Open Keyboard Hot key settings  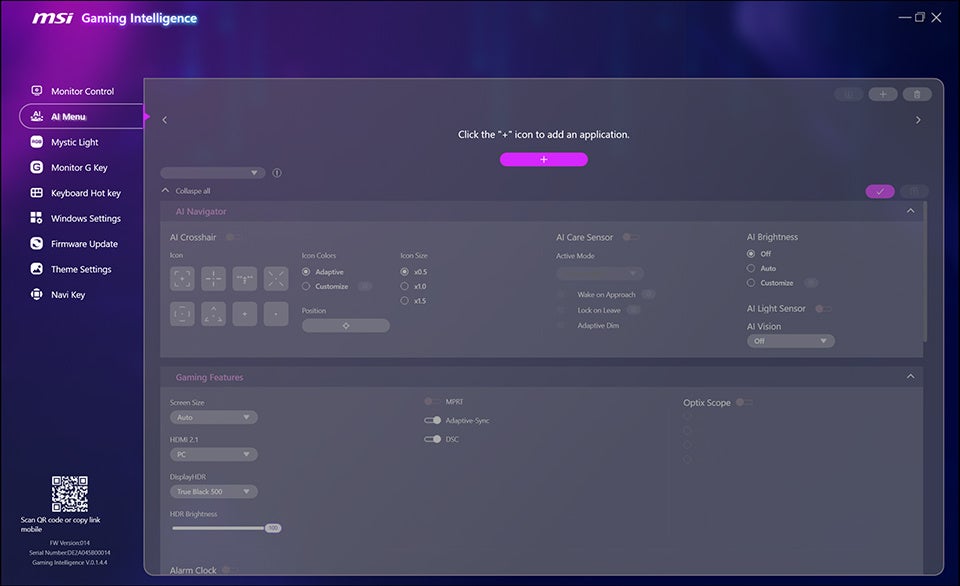click(36, 192)
